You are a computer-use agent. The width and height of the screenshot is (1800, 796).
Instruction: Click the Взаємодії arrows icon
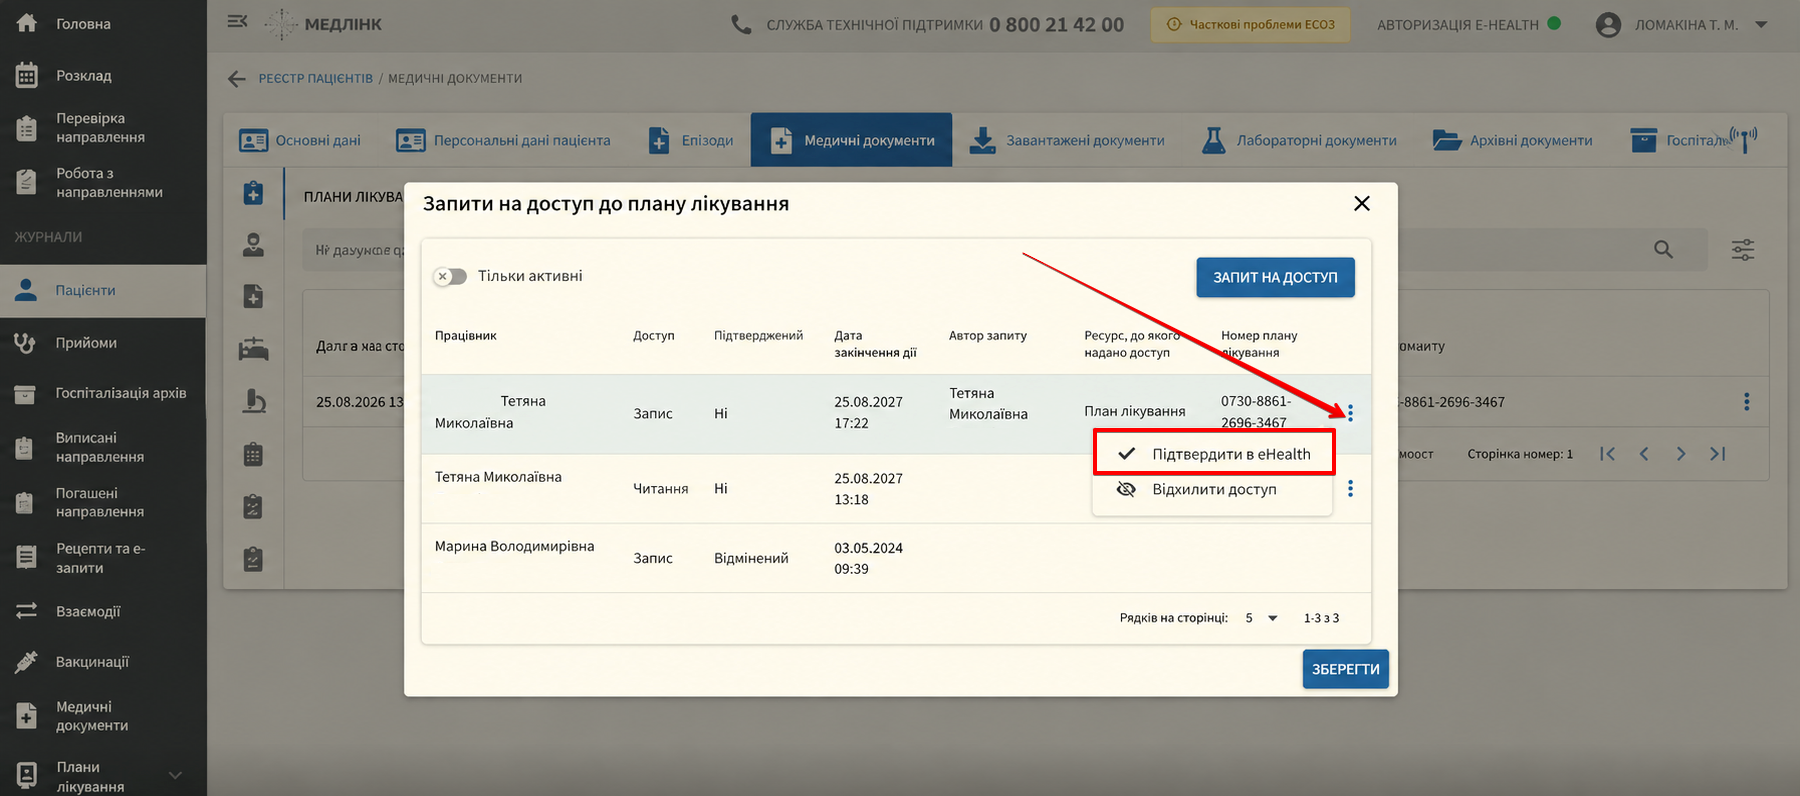(x=26, y=611)
